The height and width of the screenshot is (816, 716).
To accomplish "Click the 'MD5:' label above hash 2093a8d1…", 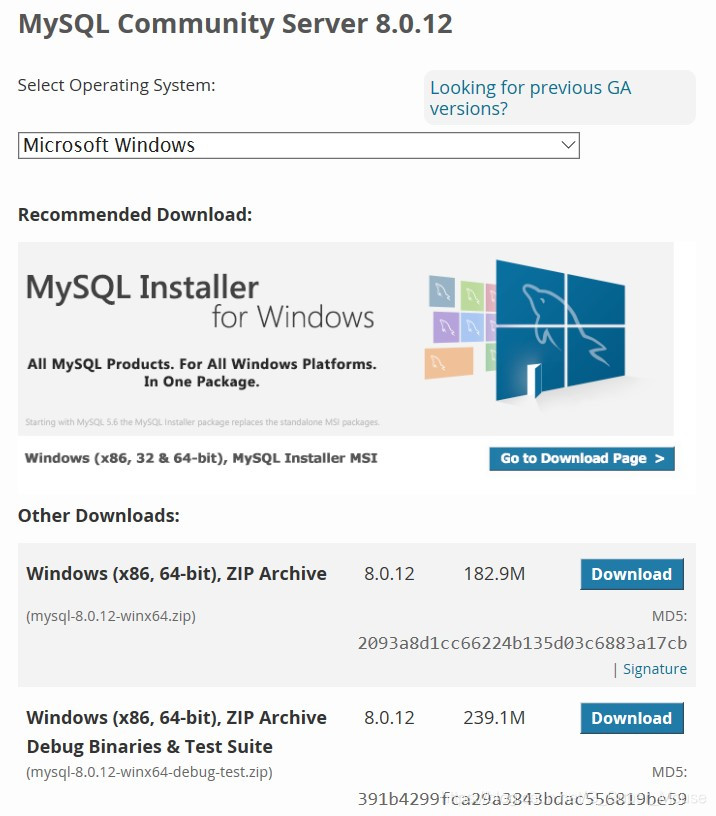I will coord(669,616).
